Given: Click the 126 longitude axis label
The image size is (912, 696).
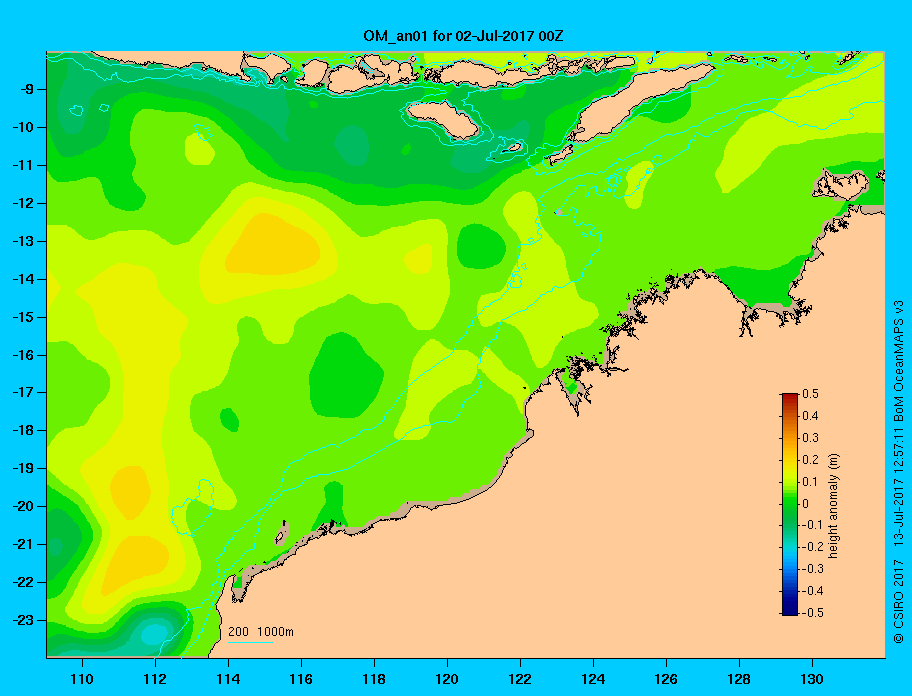Looking at the screenshot, I should tap(666, 679).
